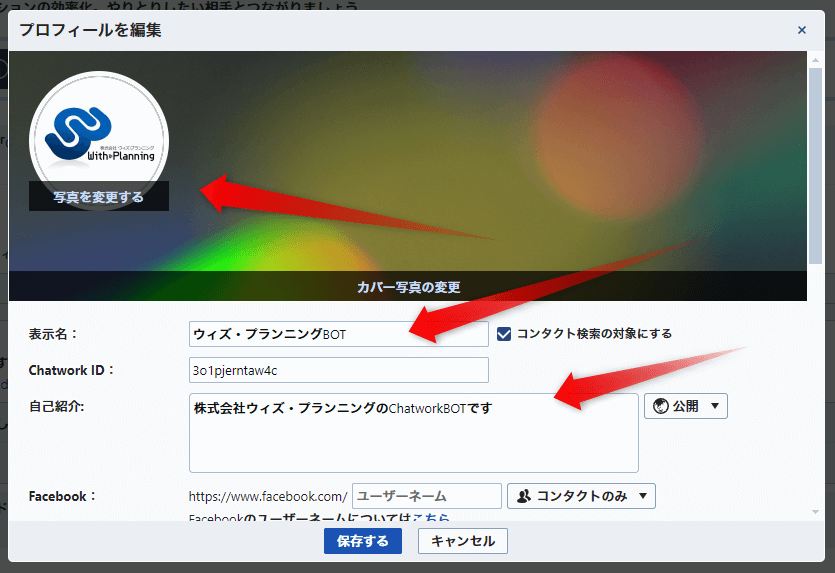Click カバー写真の変更 cover photo bar

click(x=408, y=286)
